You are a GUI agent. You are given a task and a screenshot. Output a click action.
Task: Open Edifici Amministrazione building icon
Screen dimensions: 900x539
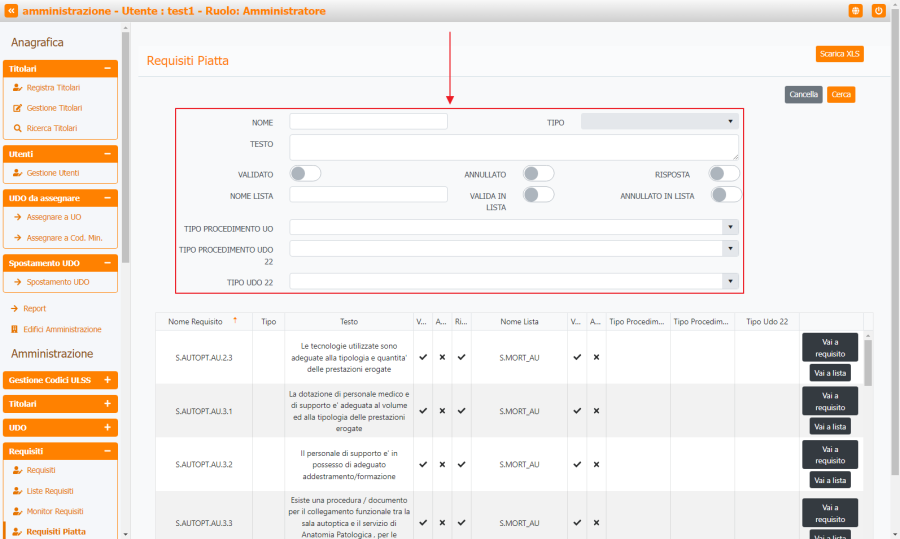(x=15, y=329)
